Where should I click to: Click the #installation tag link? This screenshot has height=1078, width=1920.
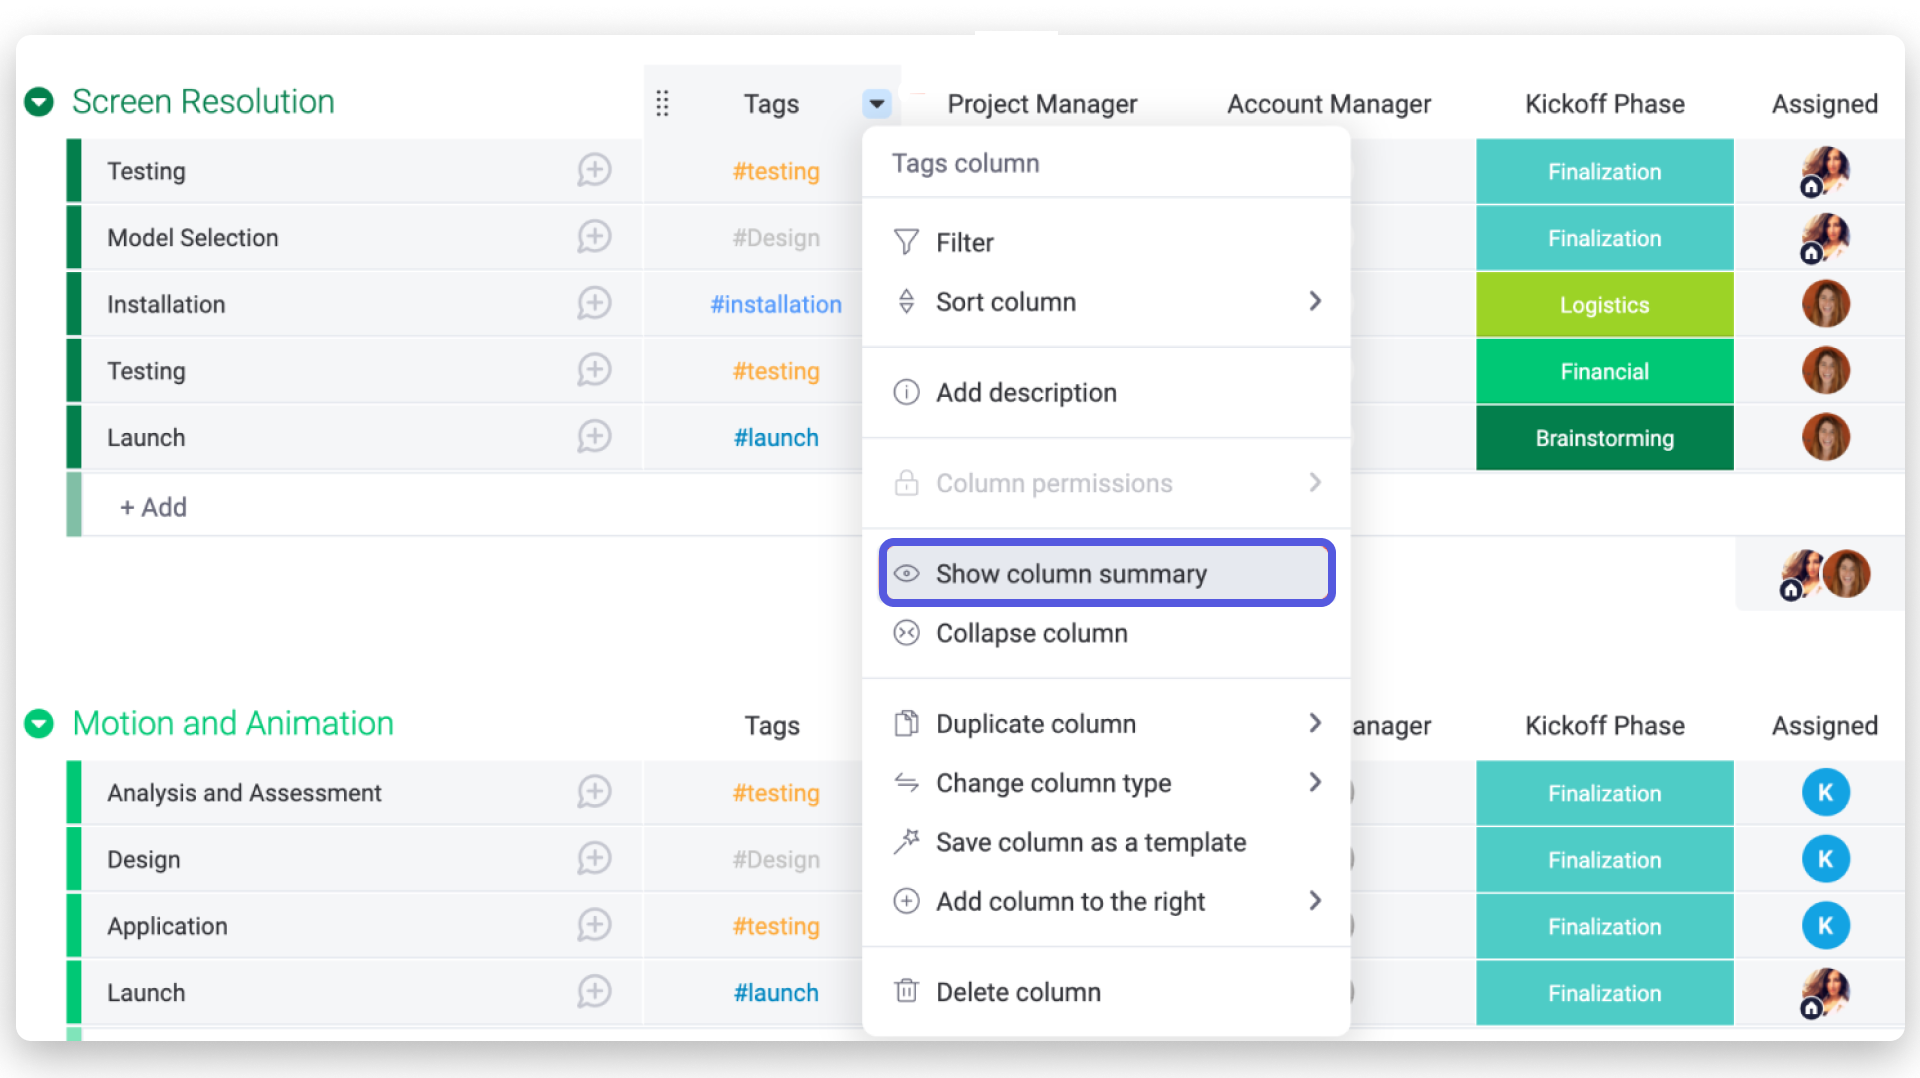[776, 304]
